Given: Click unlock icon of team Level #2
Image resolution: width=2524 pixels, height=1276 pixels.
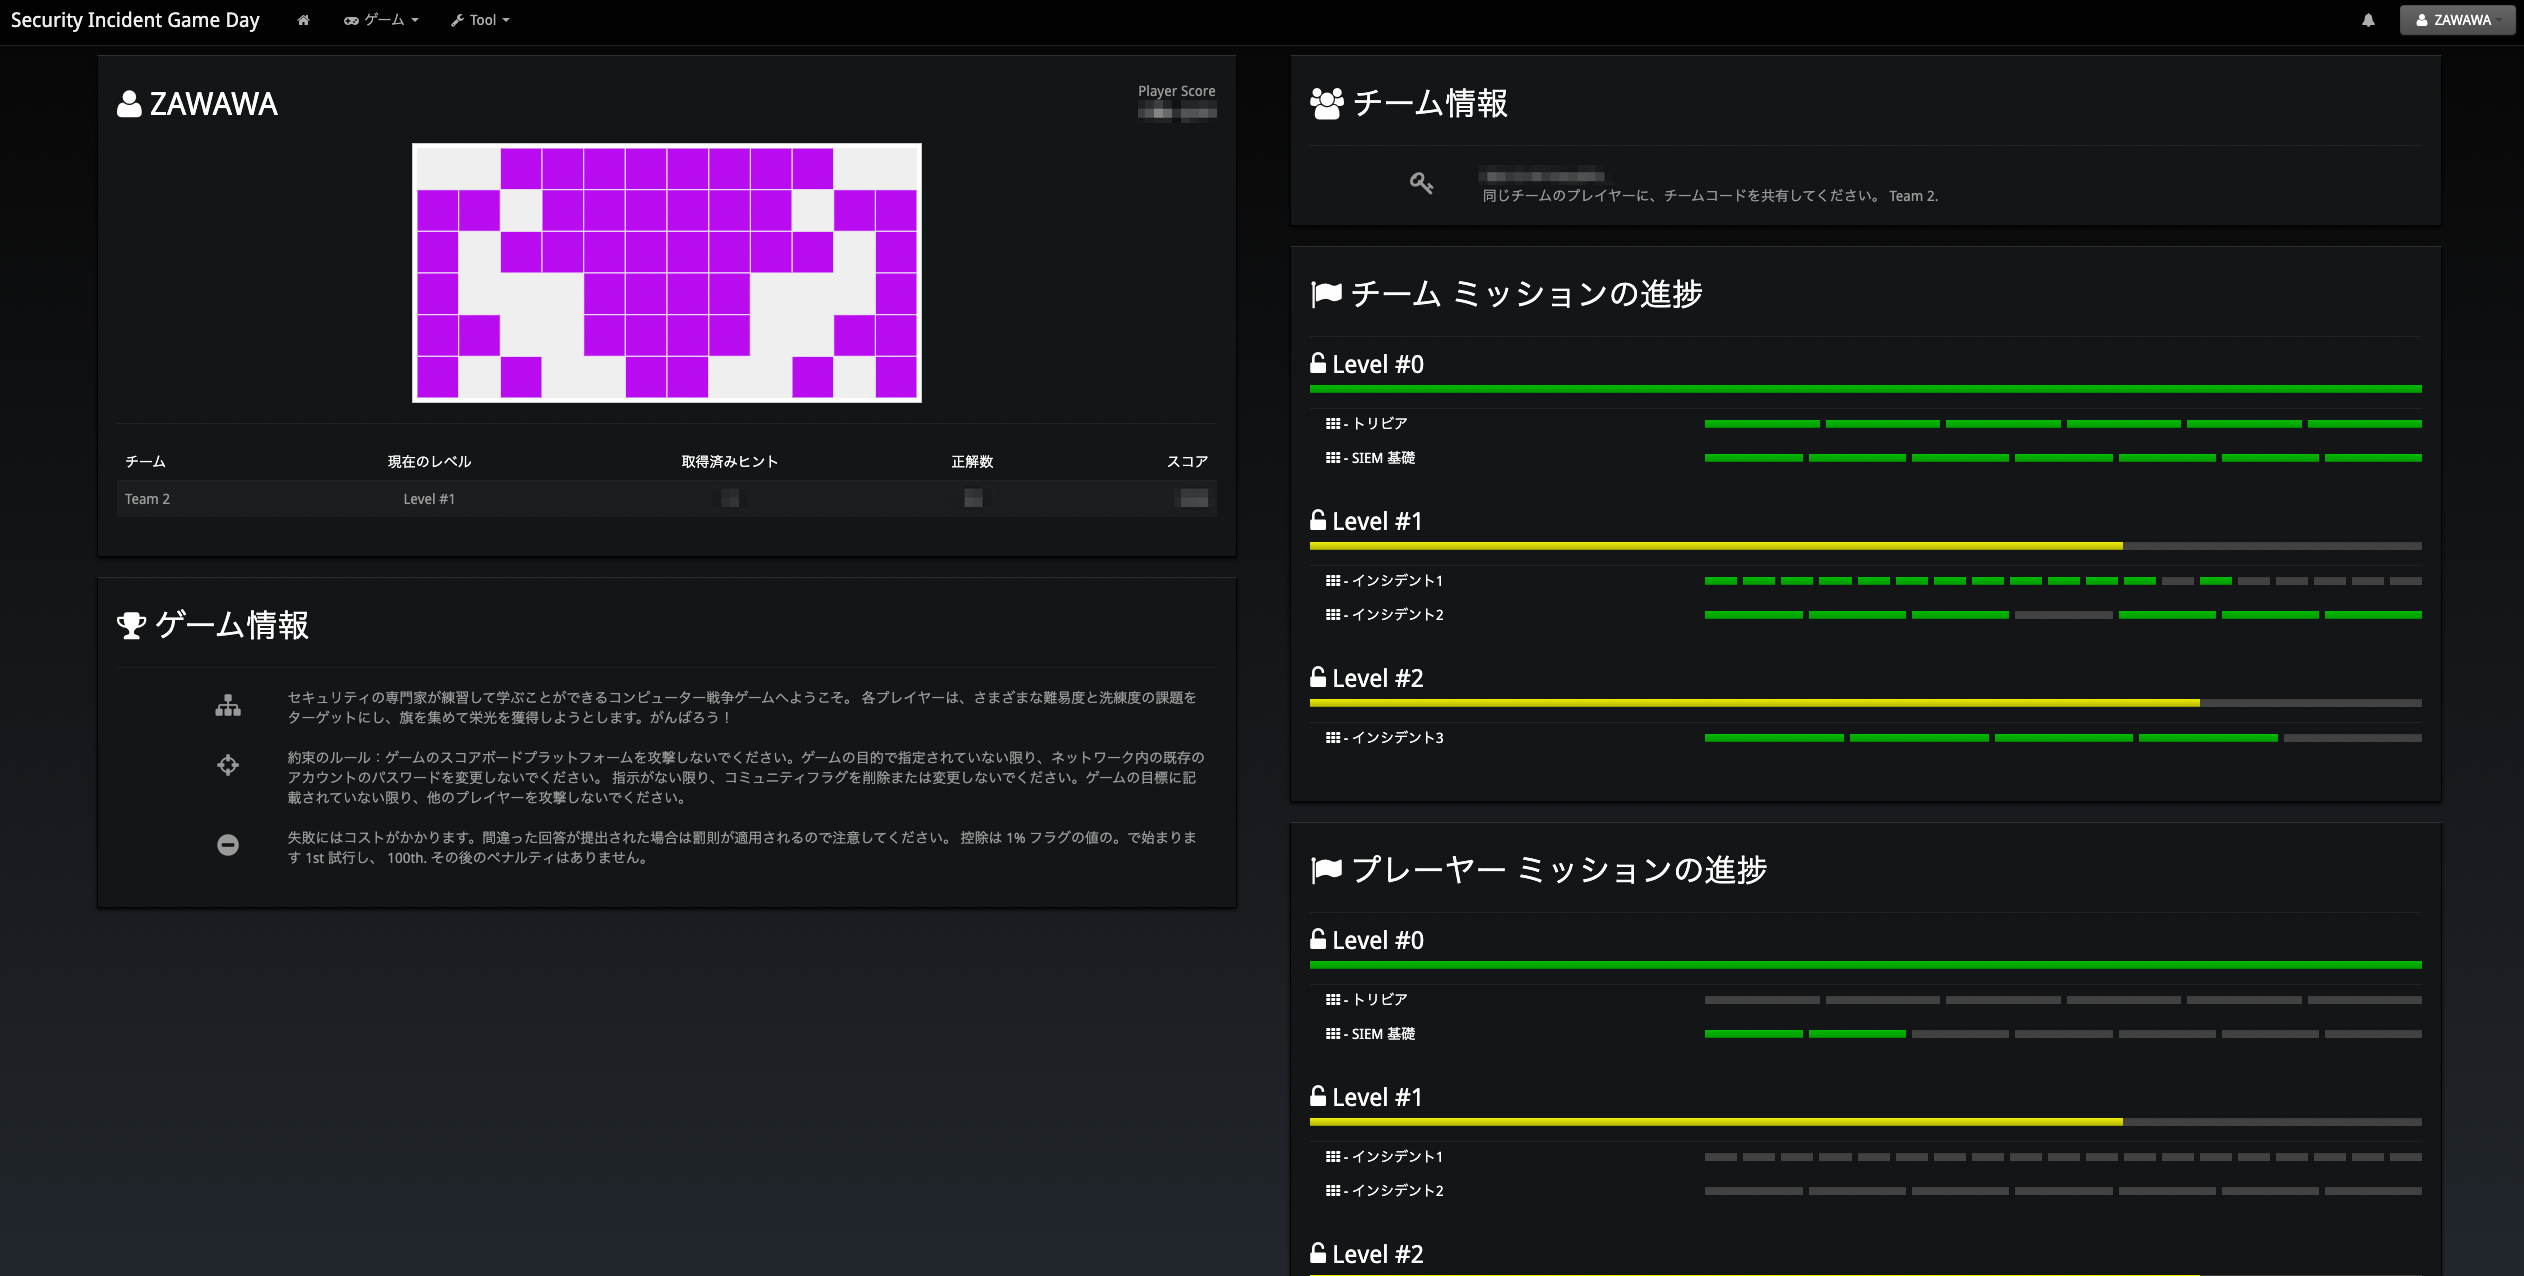Looking at the screenshot, I should click(x=1319, y=677).
